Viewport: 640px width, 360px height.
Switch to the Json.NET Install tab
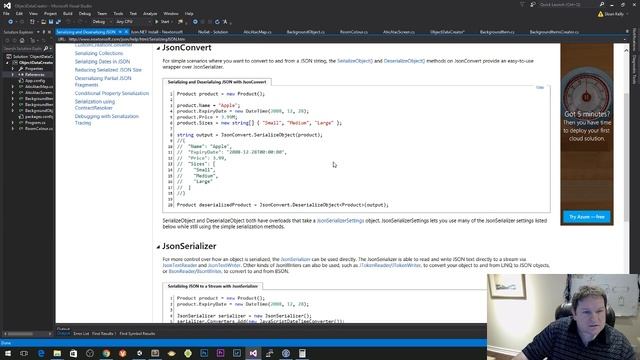(157, 32)
